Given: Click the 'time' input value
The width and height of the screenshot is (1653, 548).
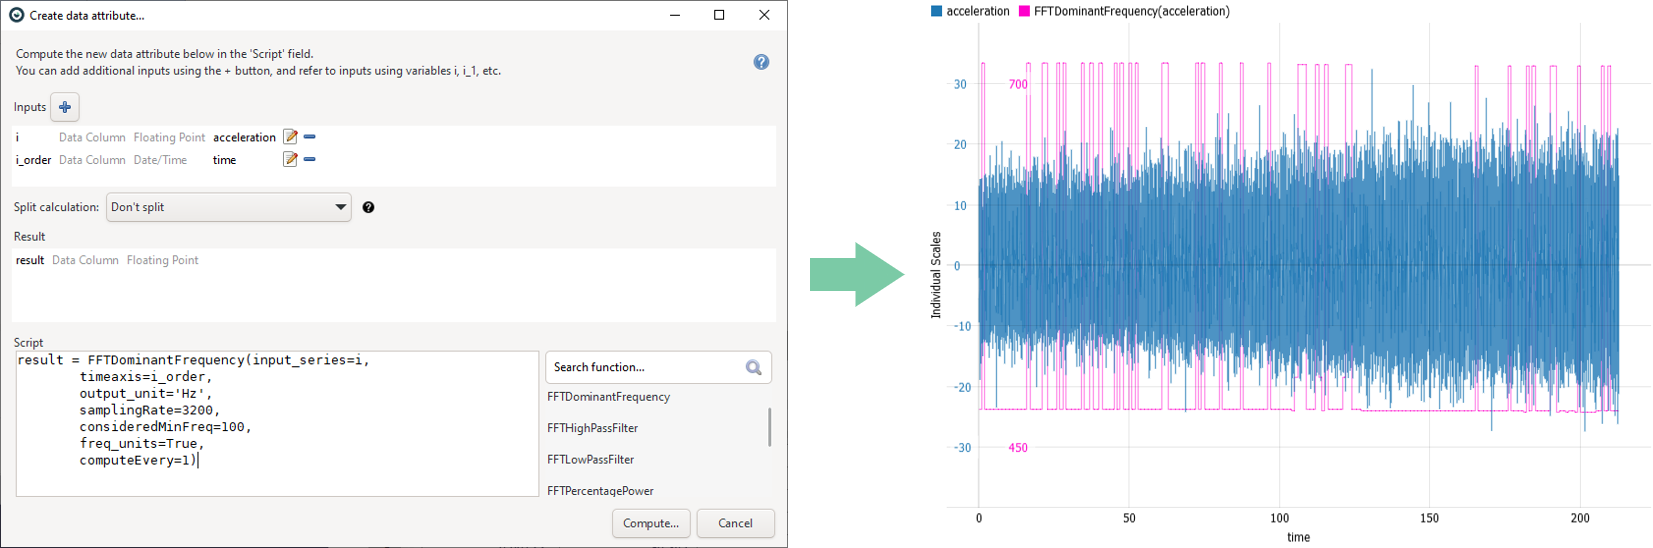Looking at the screenshot, I should (224, 160).
